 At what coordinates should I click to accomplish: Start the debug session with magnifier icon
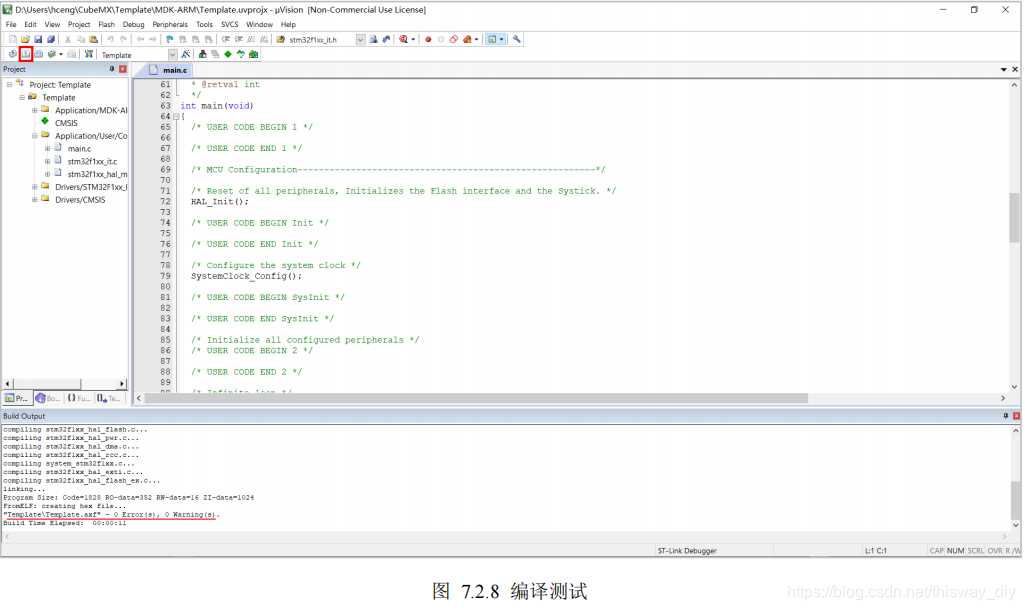pos(403,39)
